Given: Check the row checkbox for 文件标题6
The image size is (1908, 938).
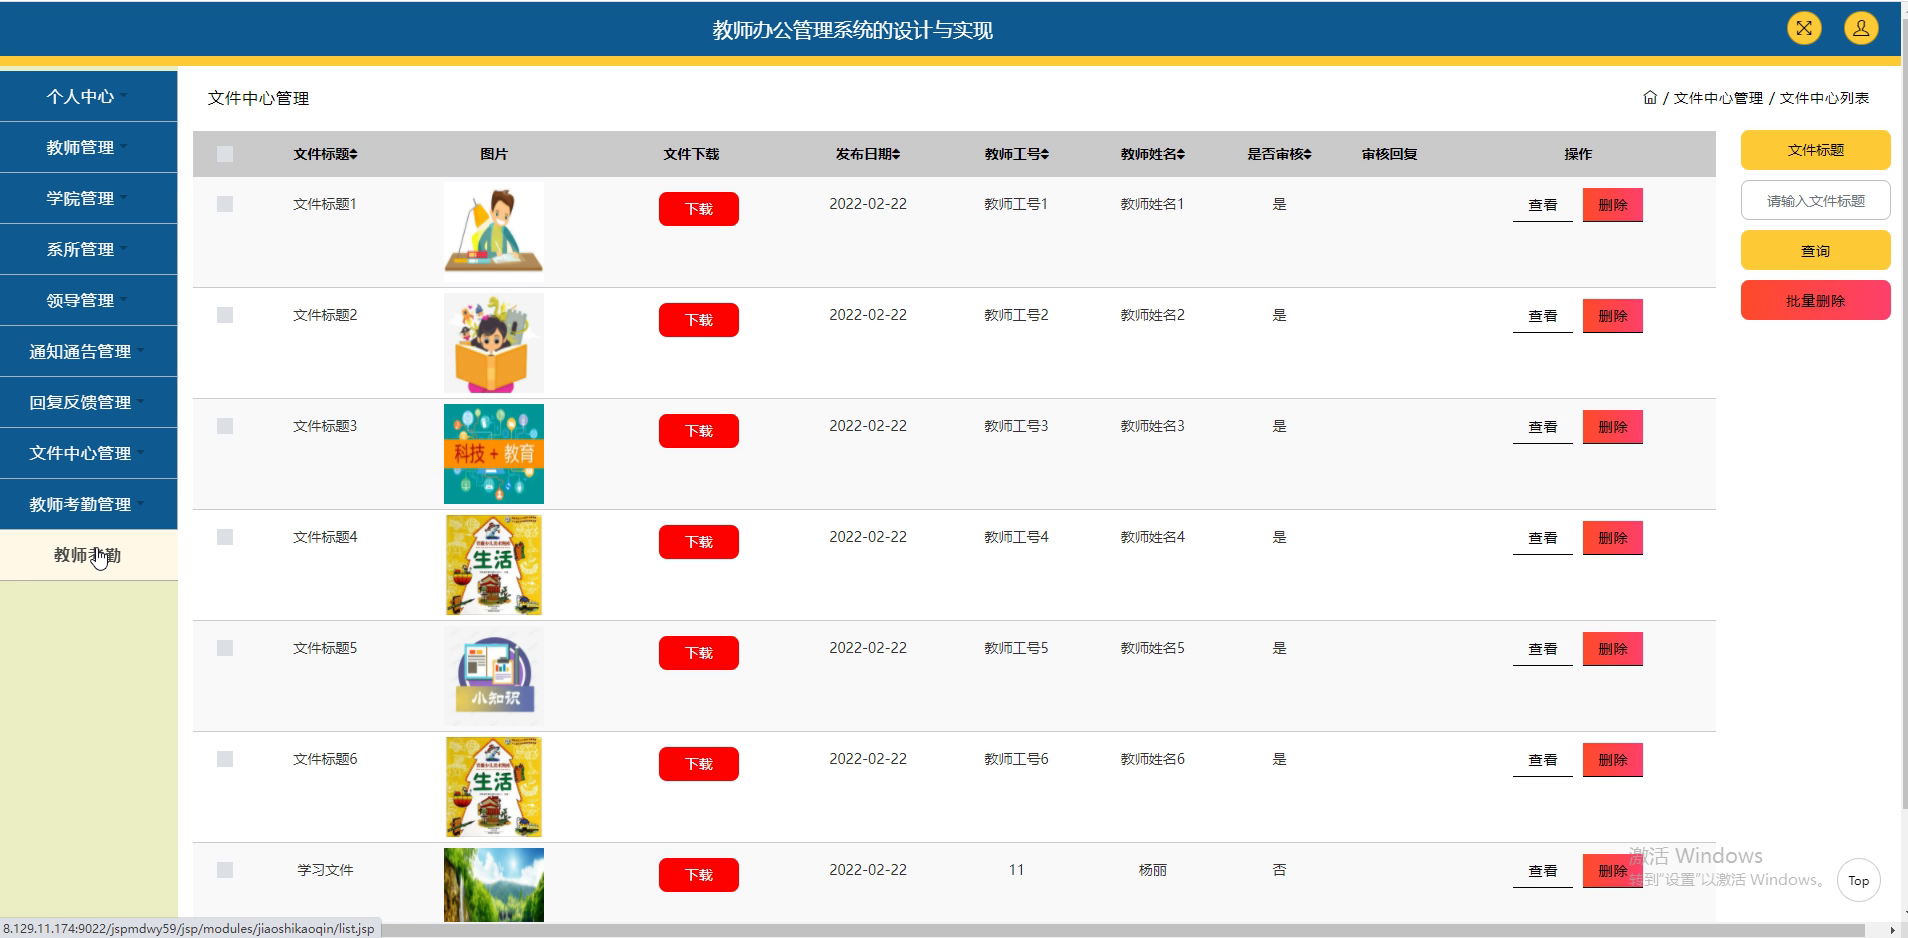Looking at the screenshot, I should click(225, 759).
